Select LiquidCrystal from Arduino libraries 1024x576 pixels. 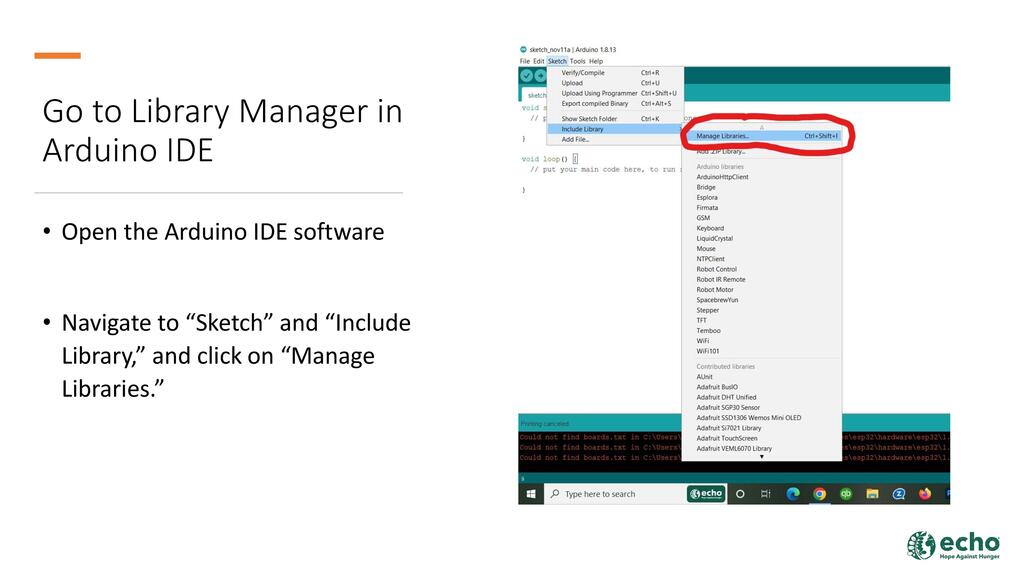pyautogui.click(x=714, y=239)
